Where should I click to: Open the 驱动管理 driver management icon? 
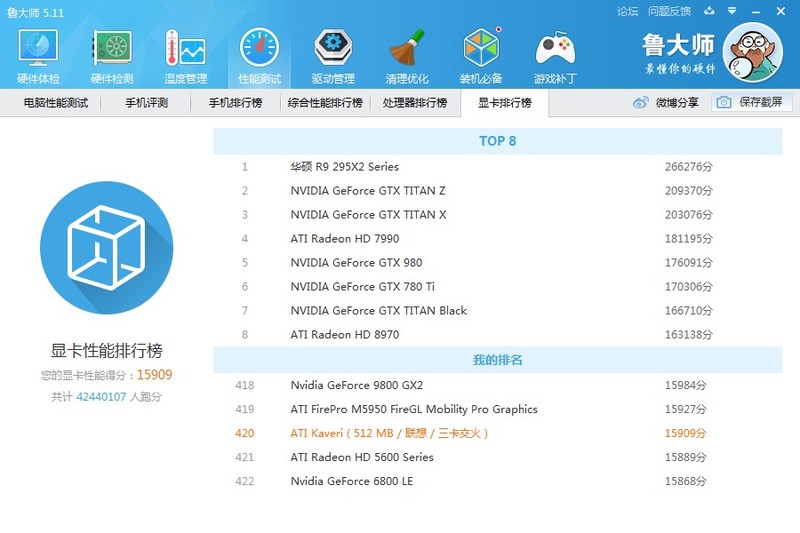coord(333,56)
